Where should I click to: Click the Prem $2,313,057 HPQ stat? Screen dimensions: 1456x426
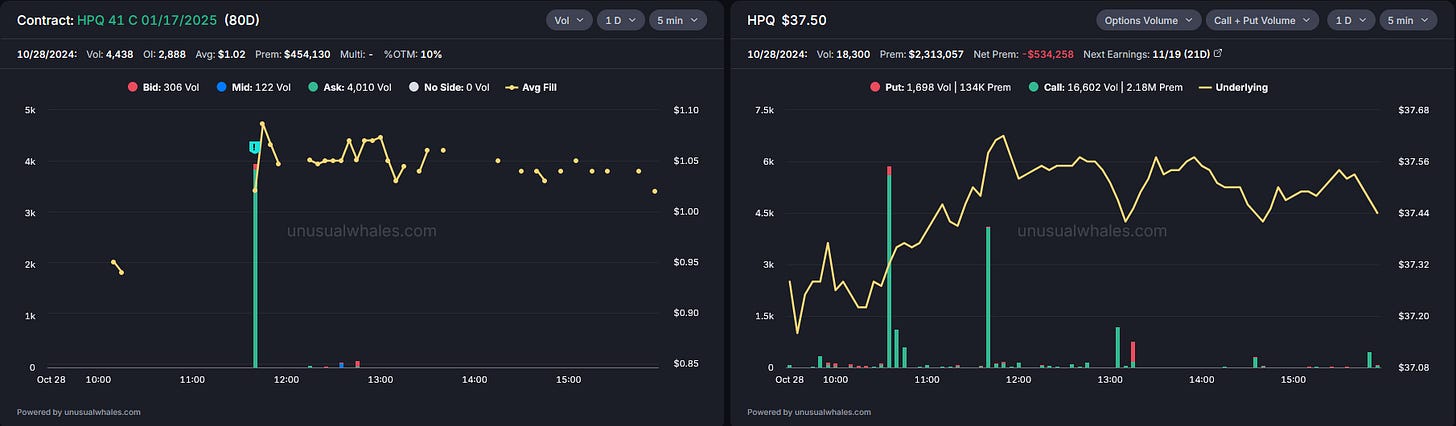922,53
